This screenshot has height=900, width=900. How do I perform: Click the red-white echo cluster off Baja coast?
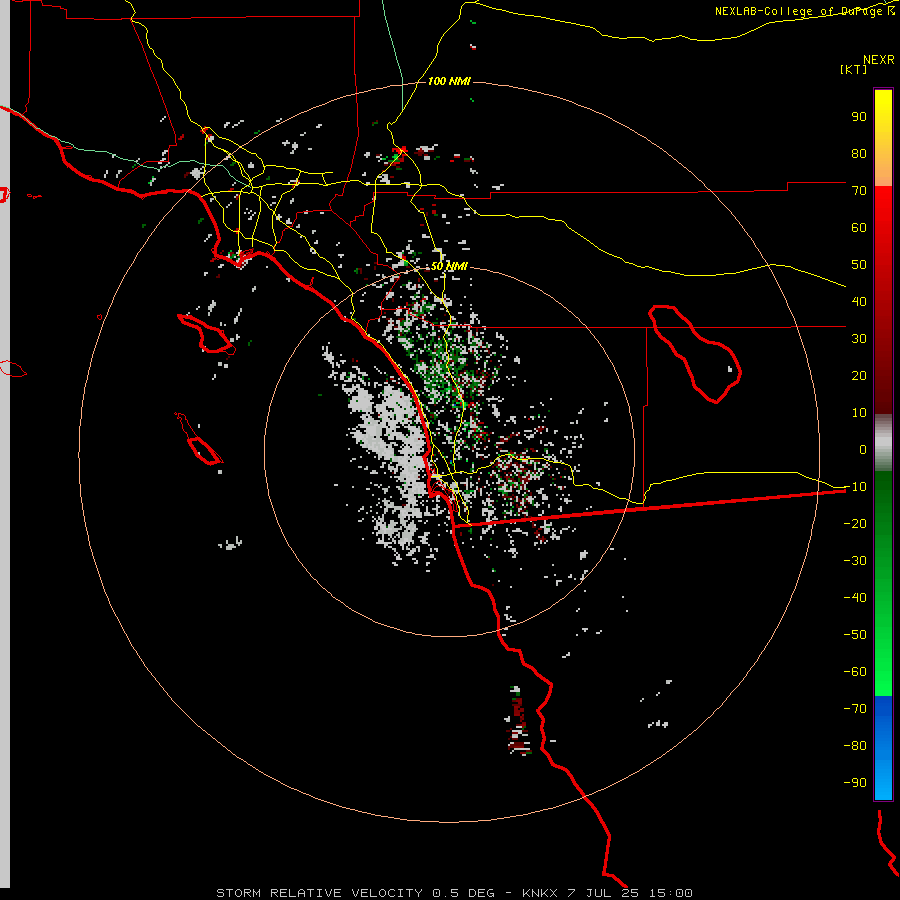[x=518, y=721]
